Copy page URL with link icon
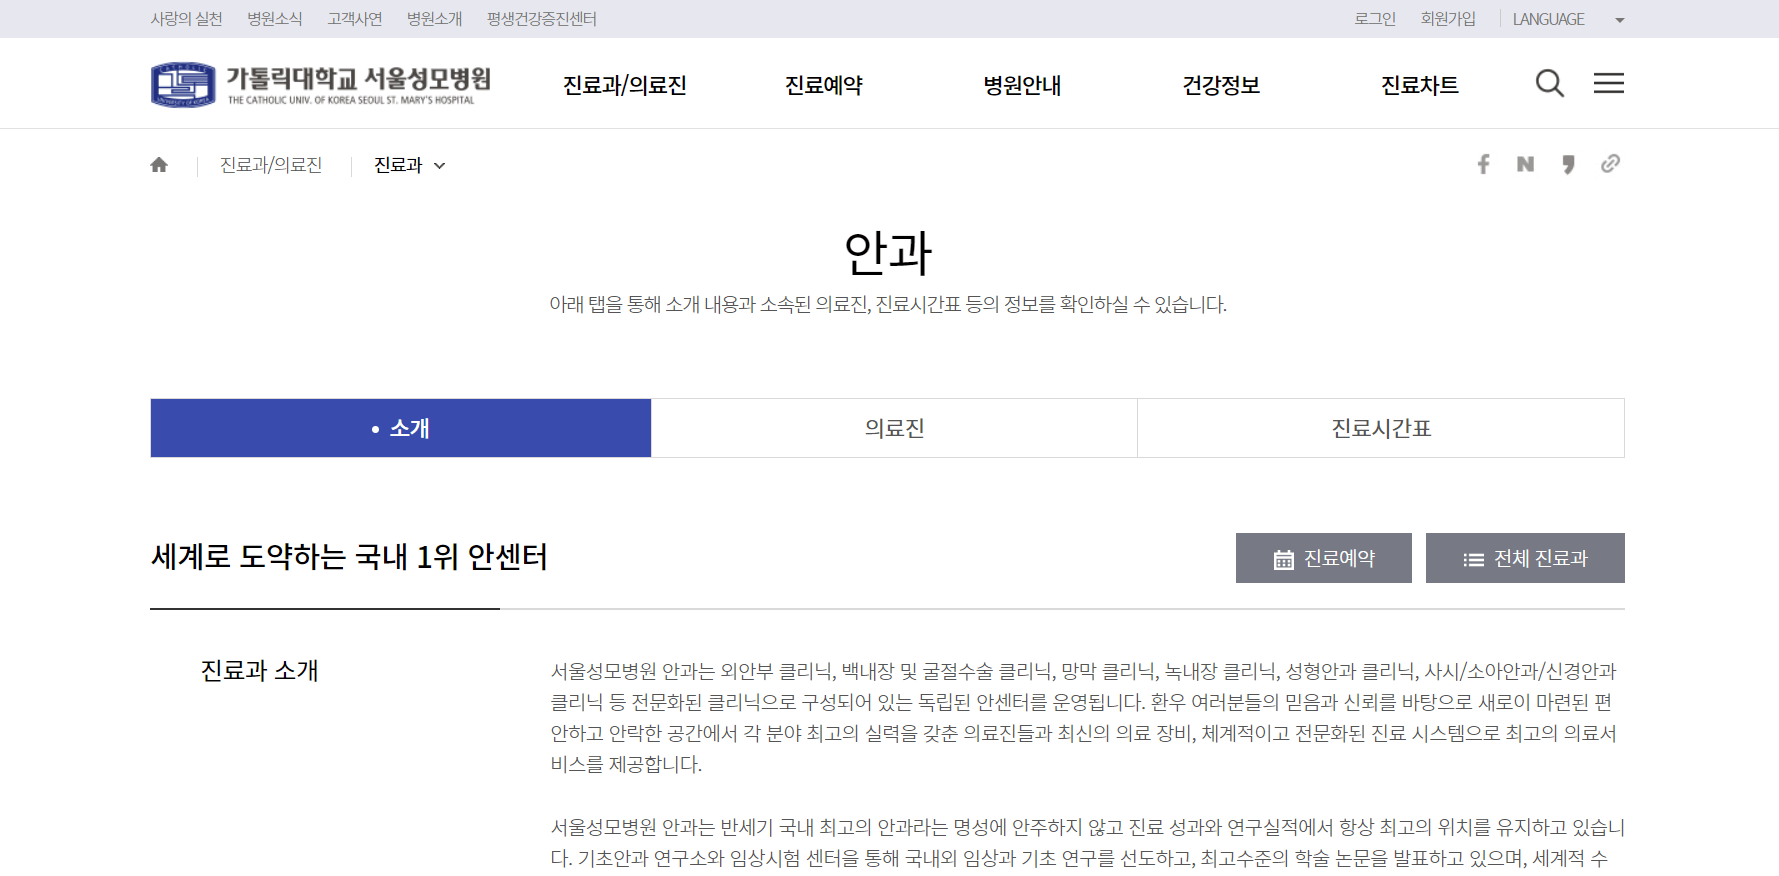This screenshot has width=1779, height=876. 1610,164
